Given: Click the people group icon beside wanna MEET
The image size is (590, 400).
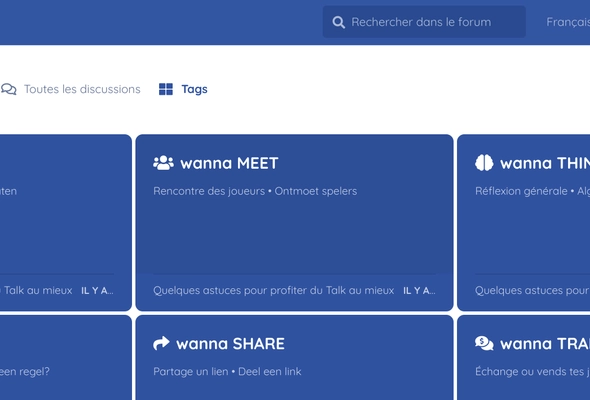Looking at the screenshot, I should click(x=163, y=163).
